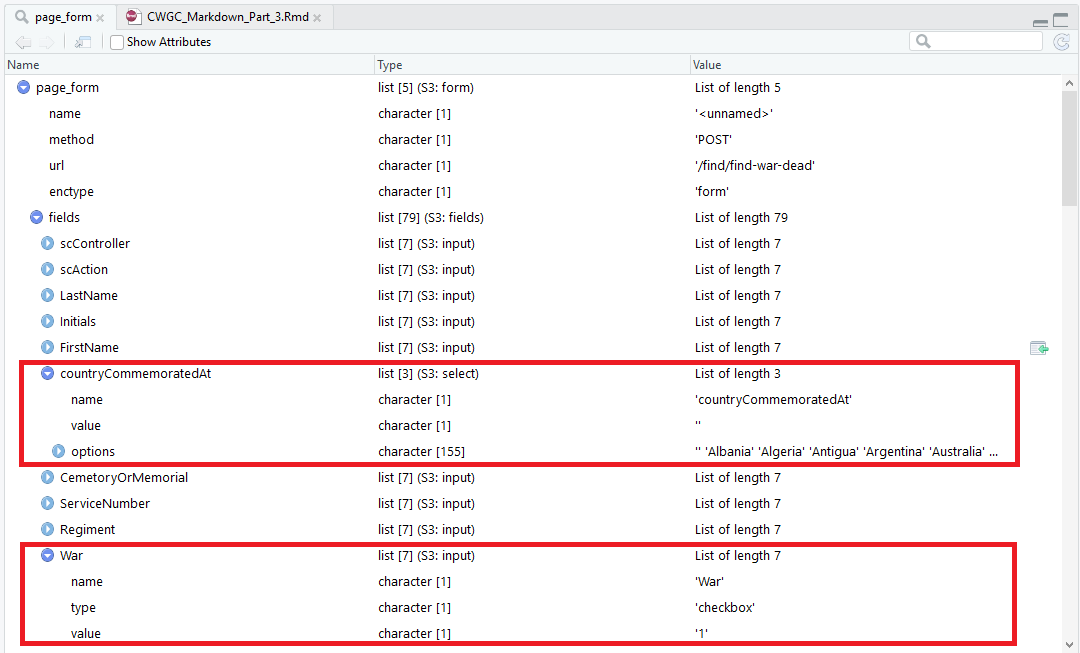Click the search magnifier icon in filter box
The height and width of the screenshot is (653, 1080).
924,41
